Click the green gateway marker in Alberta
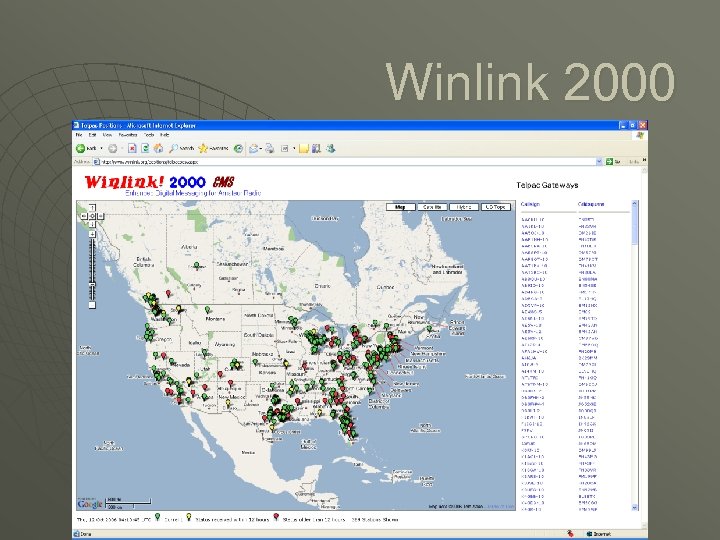 [197, 265]
